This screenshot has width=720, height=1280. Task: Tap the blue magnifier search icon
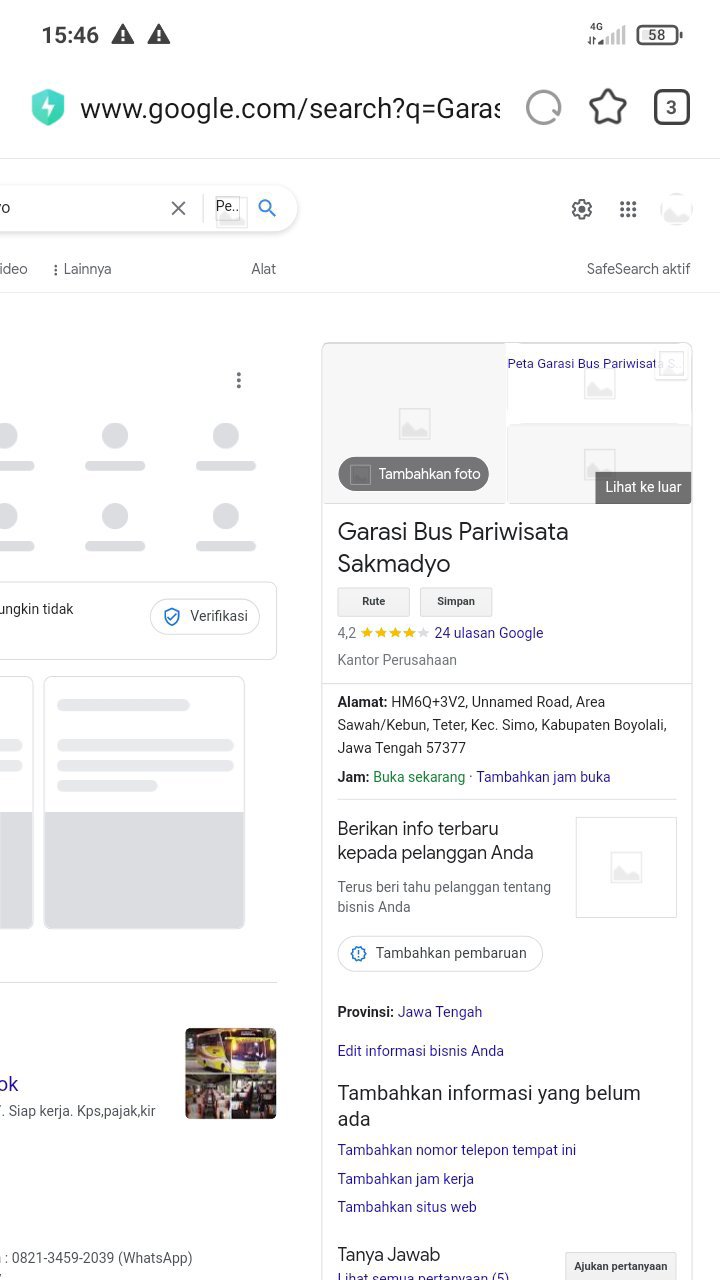pos(267,208)
